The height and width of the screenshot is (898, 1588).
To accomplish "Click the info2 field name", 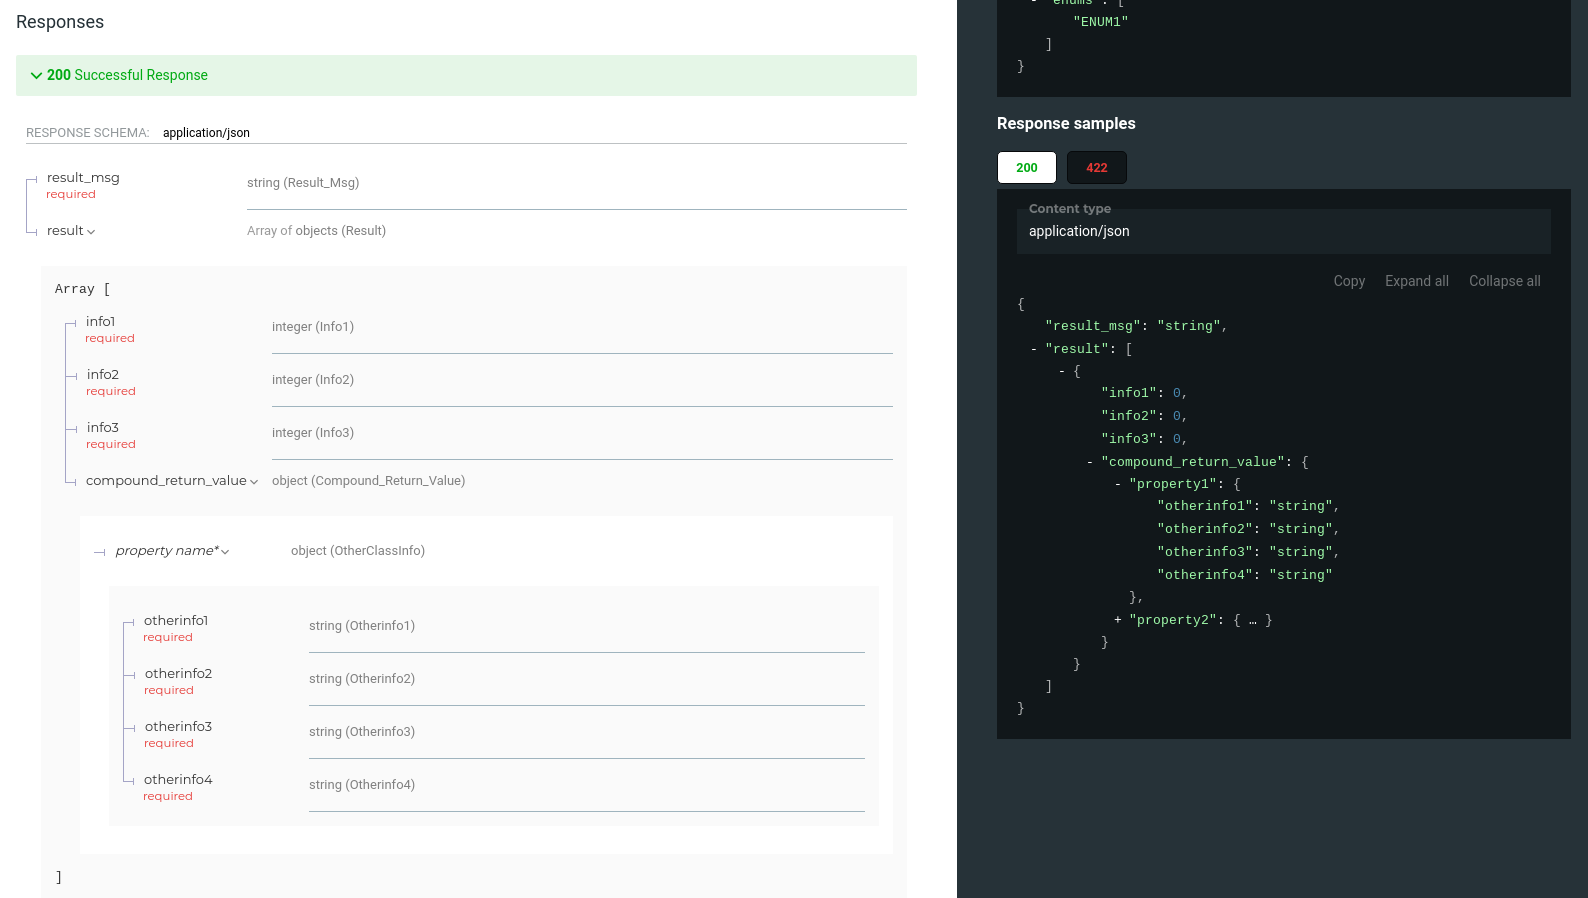I will click(103, 375).
